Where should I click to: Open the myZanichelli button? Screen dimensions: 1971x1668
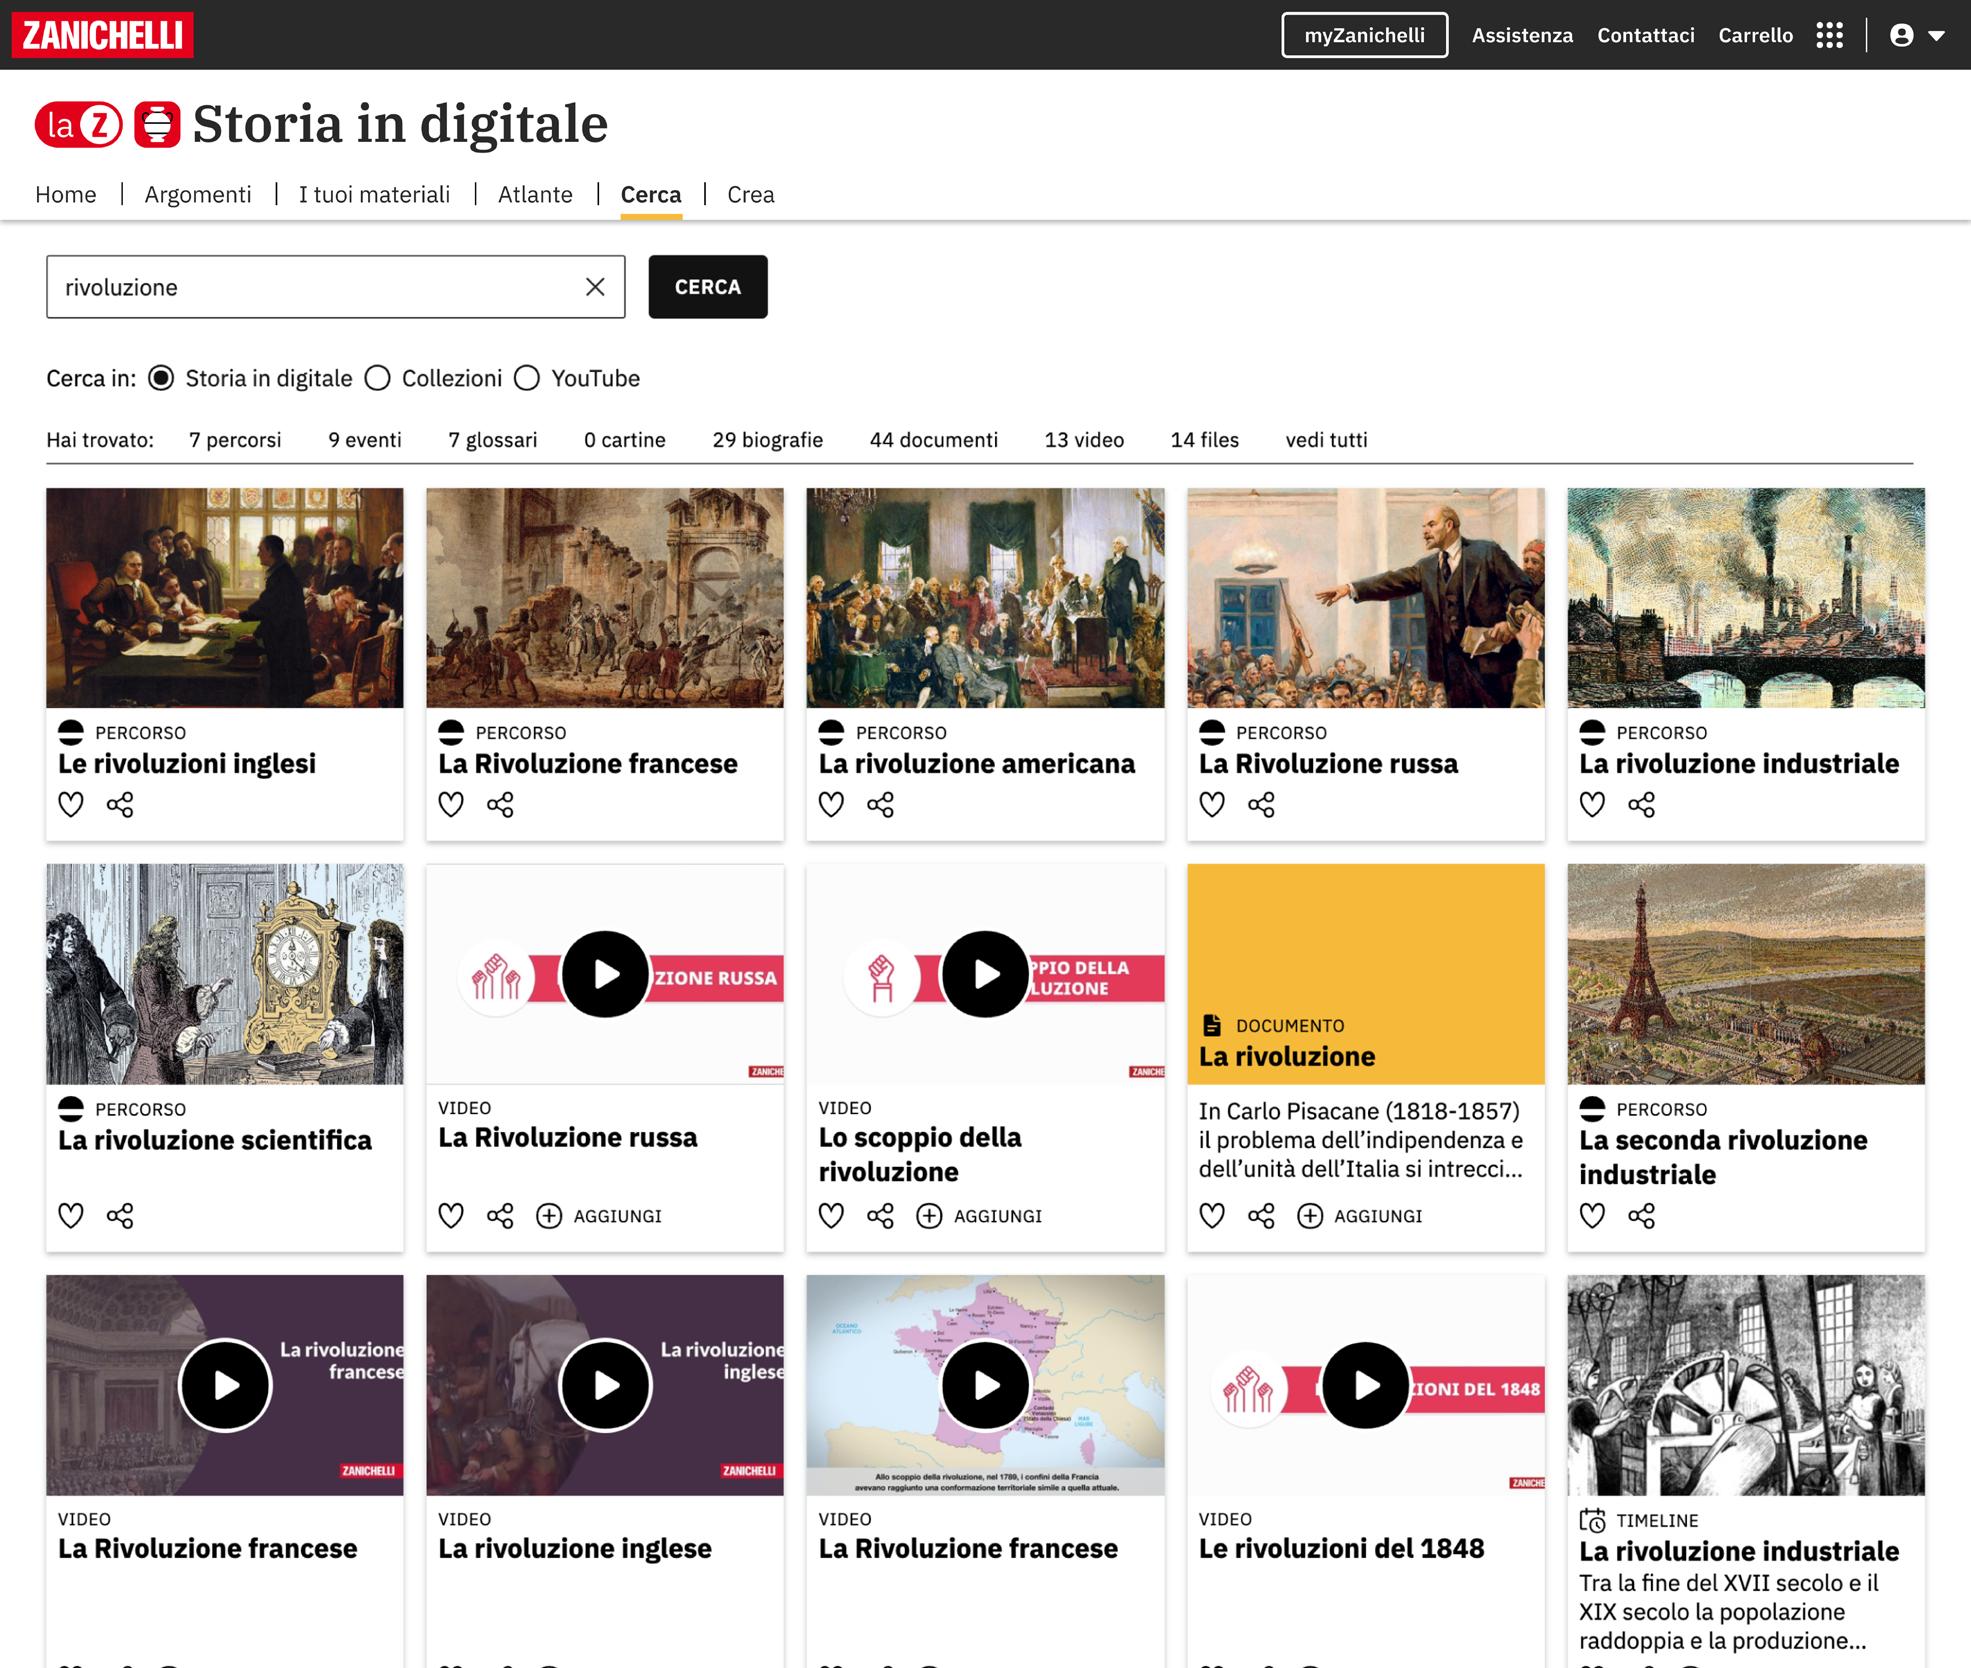tap(1364, 35)
